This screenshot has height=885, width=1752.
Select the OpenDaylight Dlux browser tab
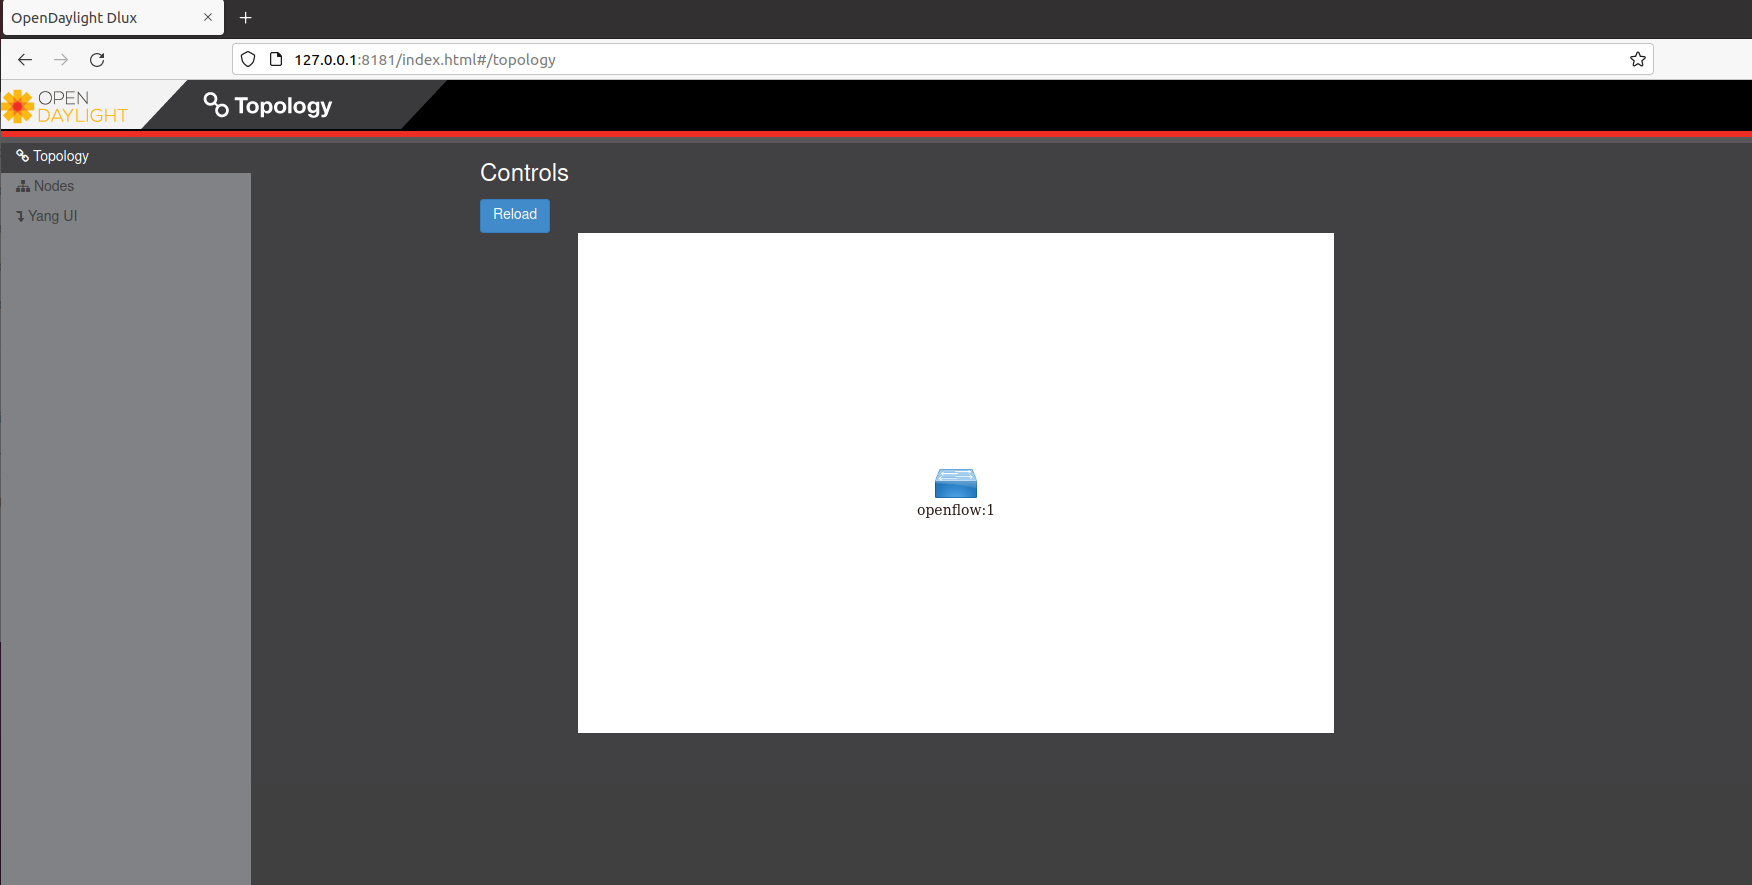(x=112, y=18)
